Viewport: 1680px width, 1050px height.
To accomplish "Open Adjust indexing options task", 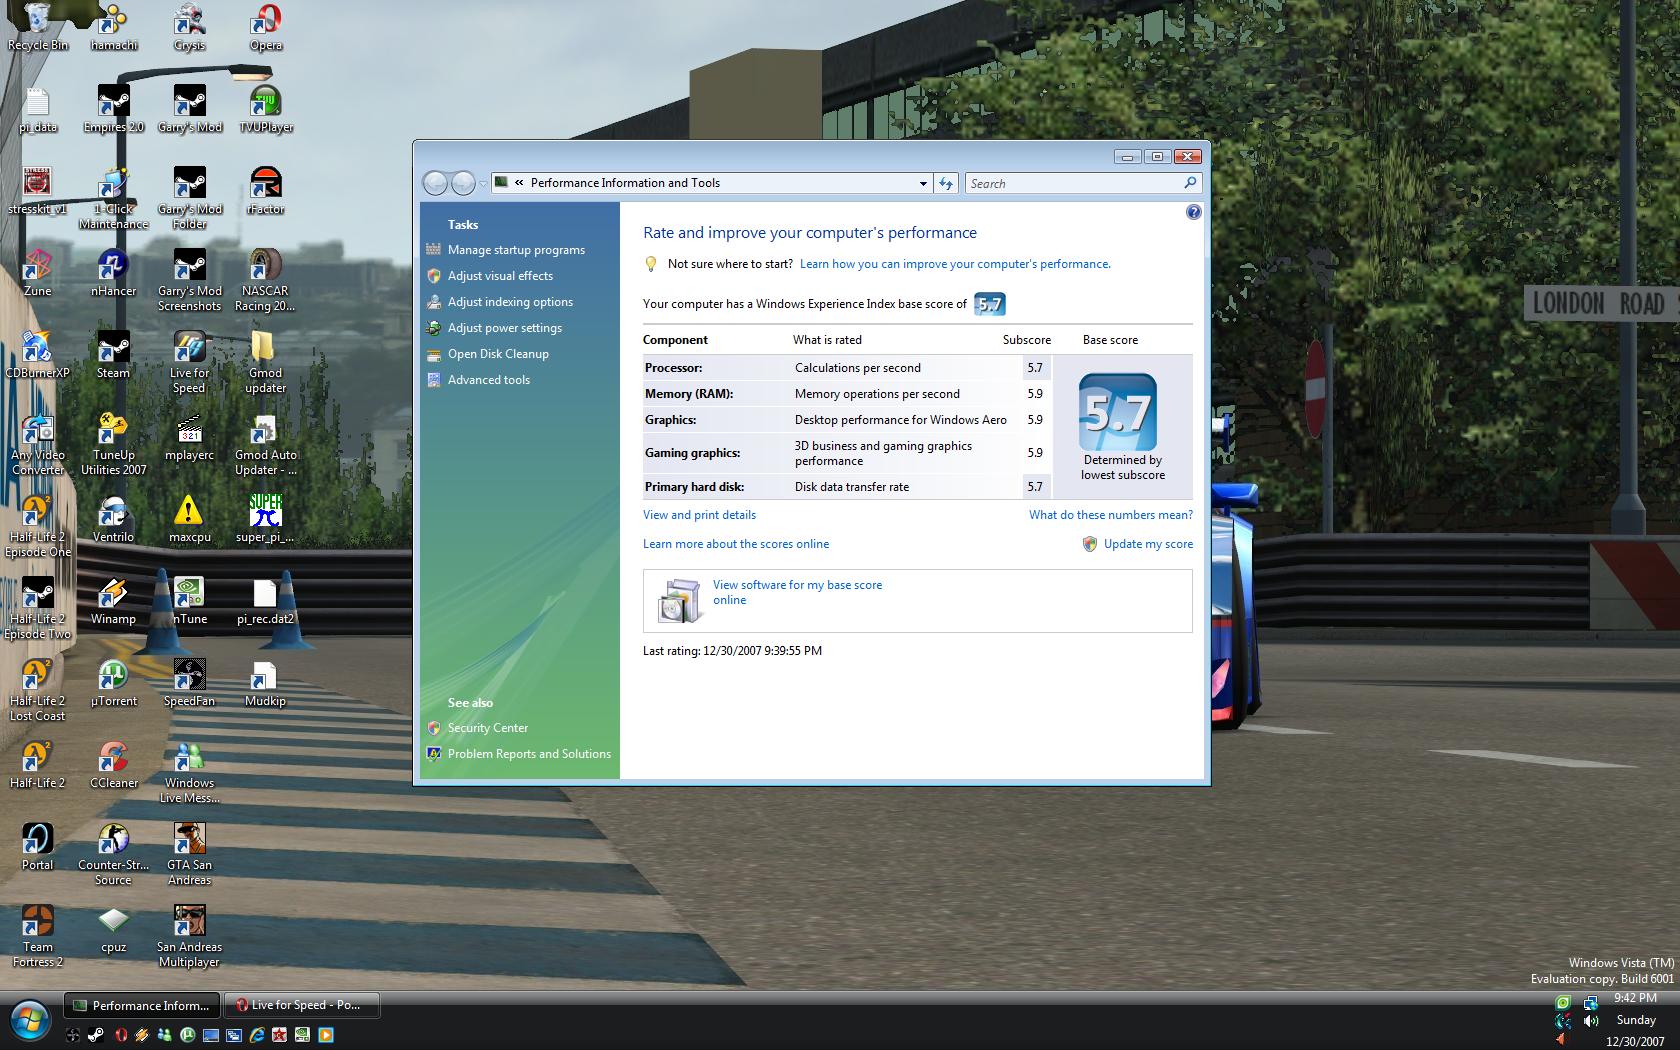I will (x=510, y=302).
